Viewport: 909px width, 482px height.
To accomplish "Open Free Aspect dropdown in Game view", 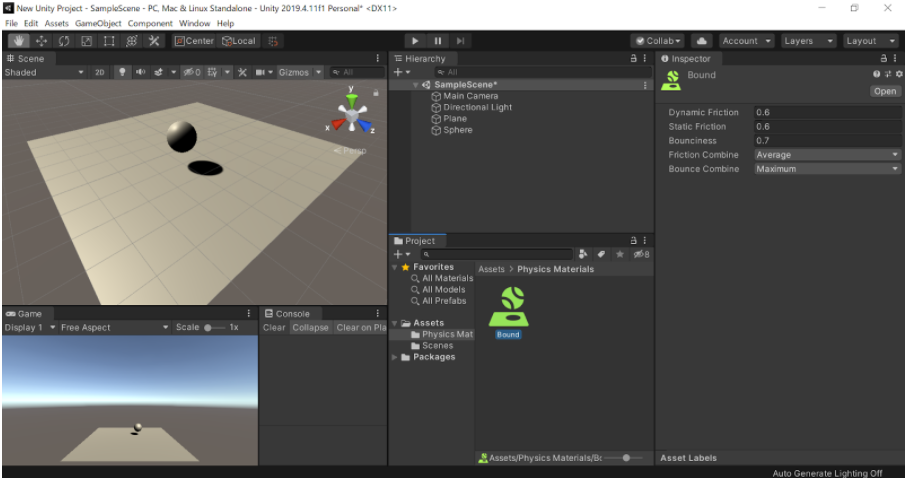I will (114, 327).
